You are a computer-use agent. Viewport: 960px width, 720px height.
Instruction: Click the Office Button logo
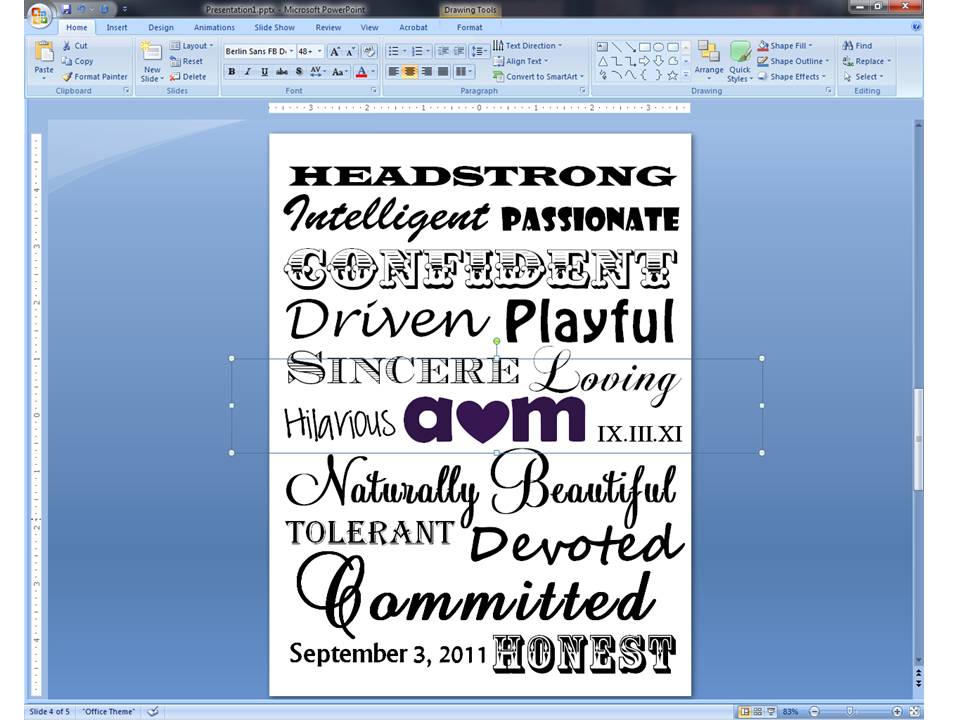[x=39, y=17]
